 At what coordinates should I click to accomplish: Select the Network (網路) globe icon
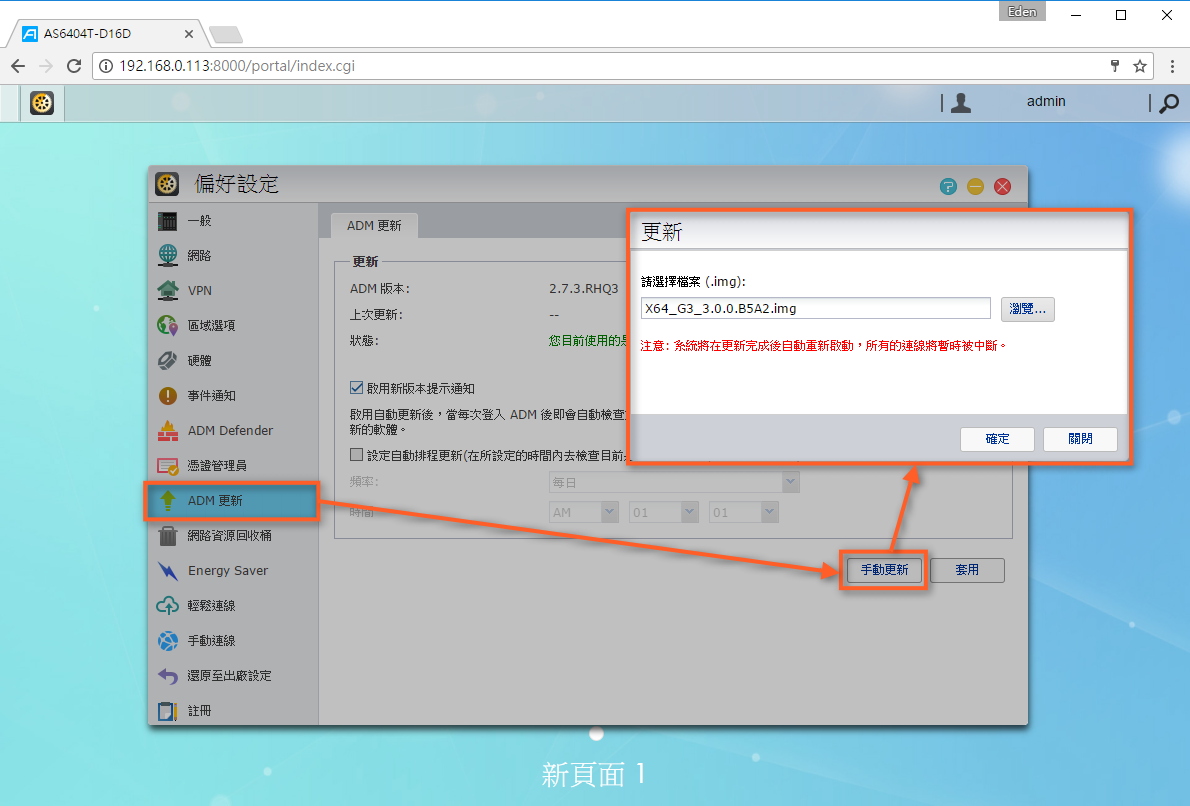[168, 256]
